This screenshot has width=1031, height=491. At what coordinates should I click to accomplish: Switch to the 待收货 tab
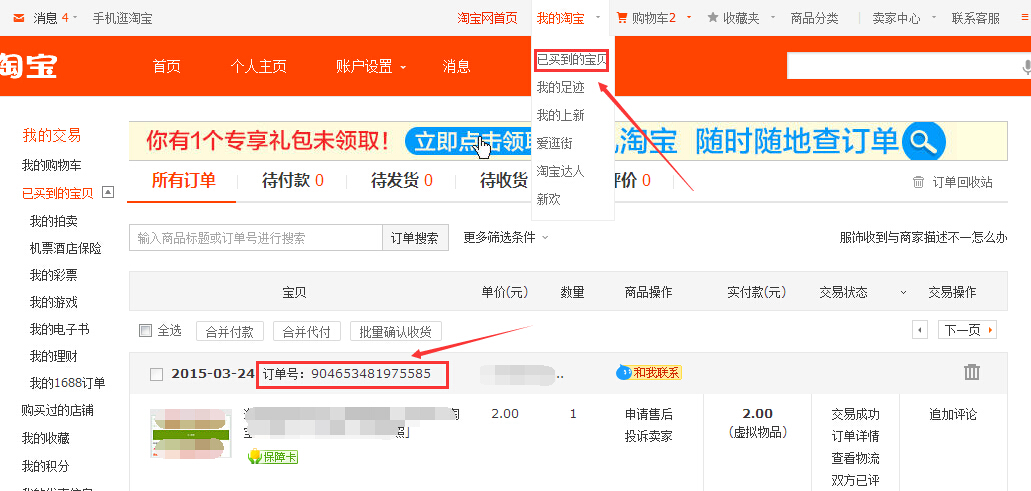(504, 180)
